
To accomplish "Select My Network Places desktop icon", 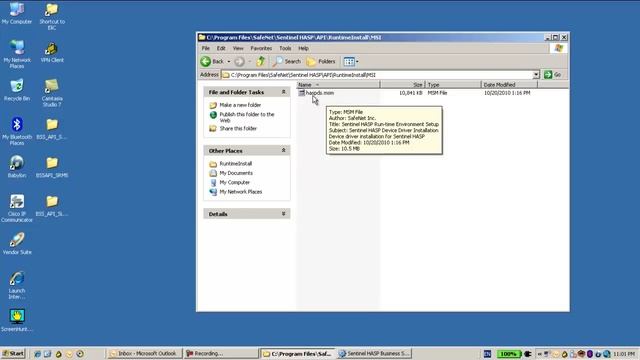I will pos(17,54).
